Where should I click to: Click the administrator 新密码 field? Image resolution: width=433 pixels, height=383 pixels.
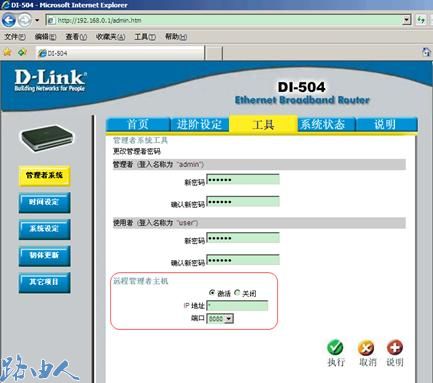243,180
